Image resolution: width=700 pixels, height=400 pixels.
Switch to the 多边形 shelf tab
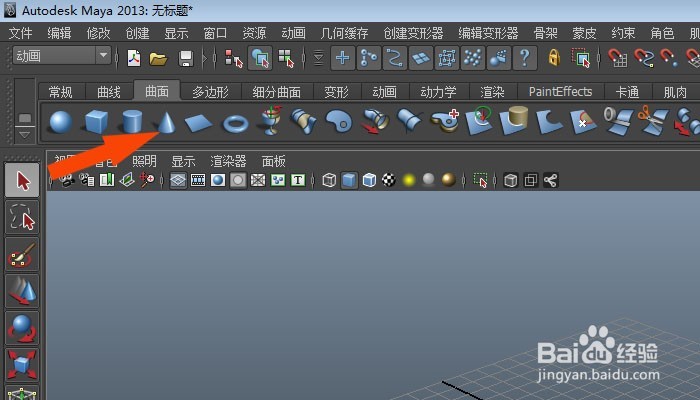click(210, 92)
